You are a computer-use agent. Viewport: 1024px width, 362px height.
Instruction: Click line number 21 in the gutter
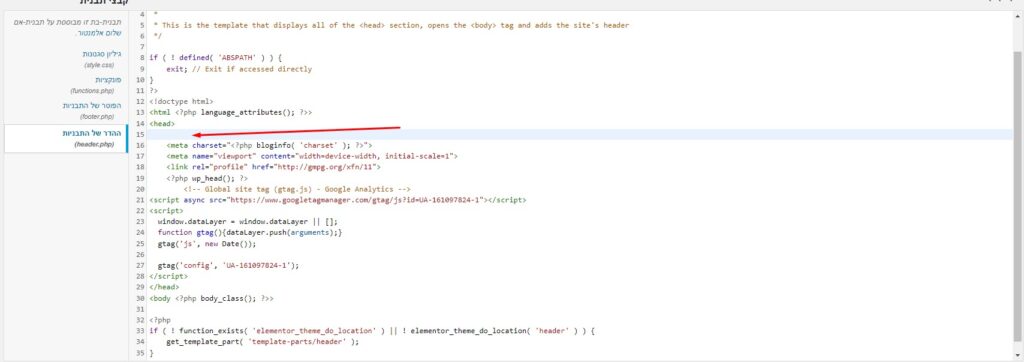click(140, 200)
